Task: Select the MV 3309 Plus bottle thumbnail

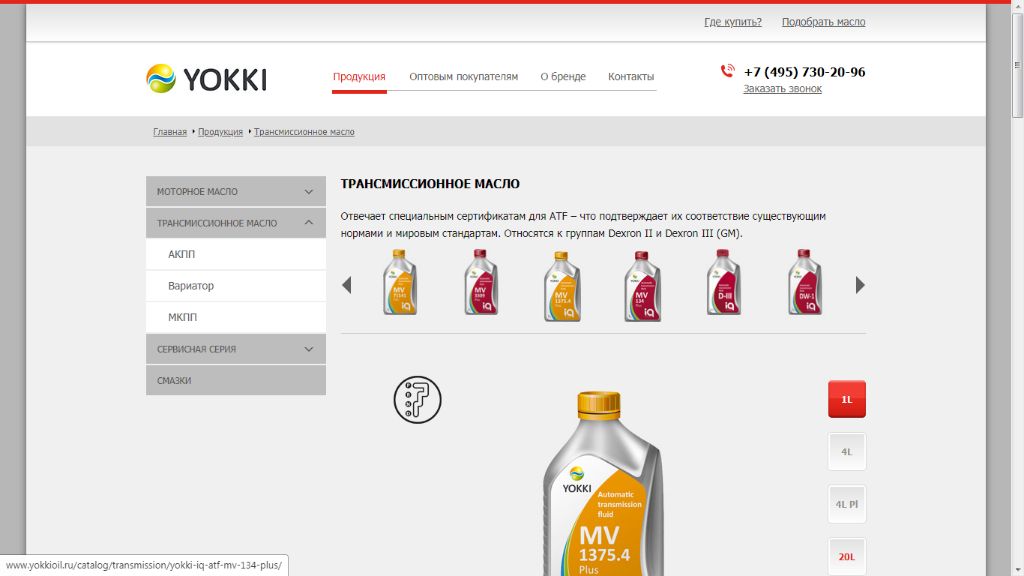Action: pyautogui.click(x=481, y=284)
